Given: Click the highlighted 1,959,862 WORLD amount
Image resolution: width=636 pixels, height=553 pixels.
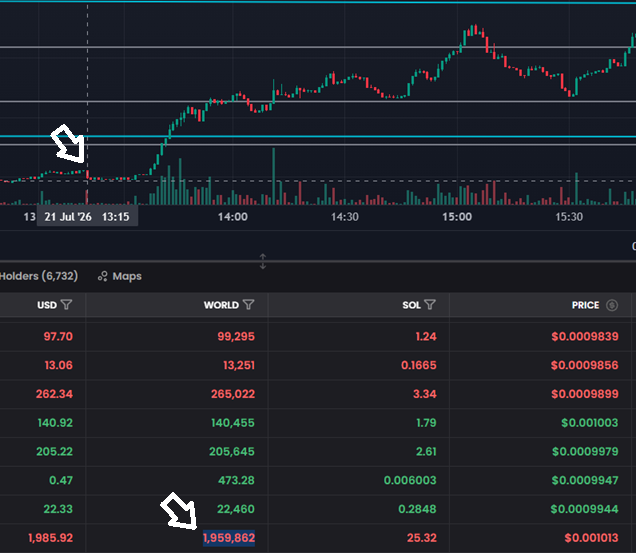Looking at the screenshot, I should pos(229,538).
